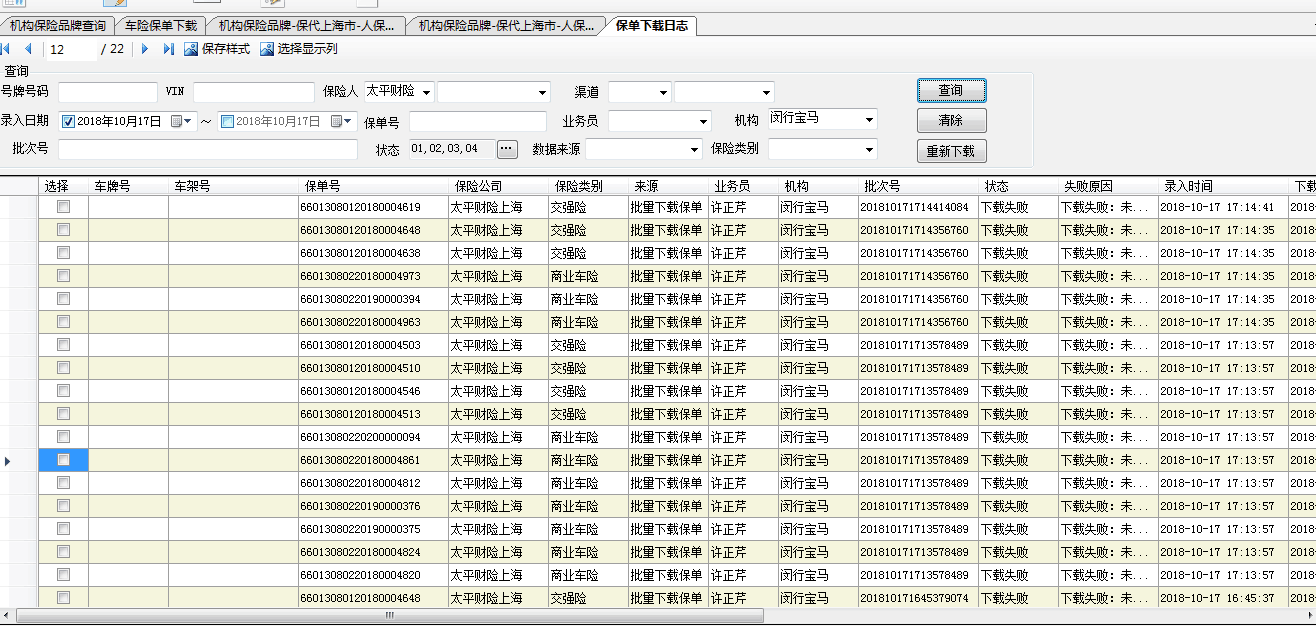
Task: Enable the end date checkbox
Action: (x=227, y=121)
